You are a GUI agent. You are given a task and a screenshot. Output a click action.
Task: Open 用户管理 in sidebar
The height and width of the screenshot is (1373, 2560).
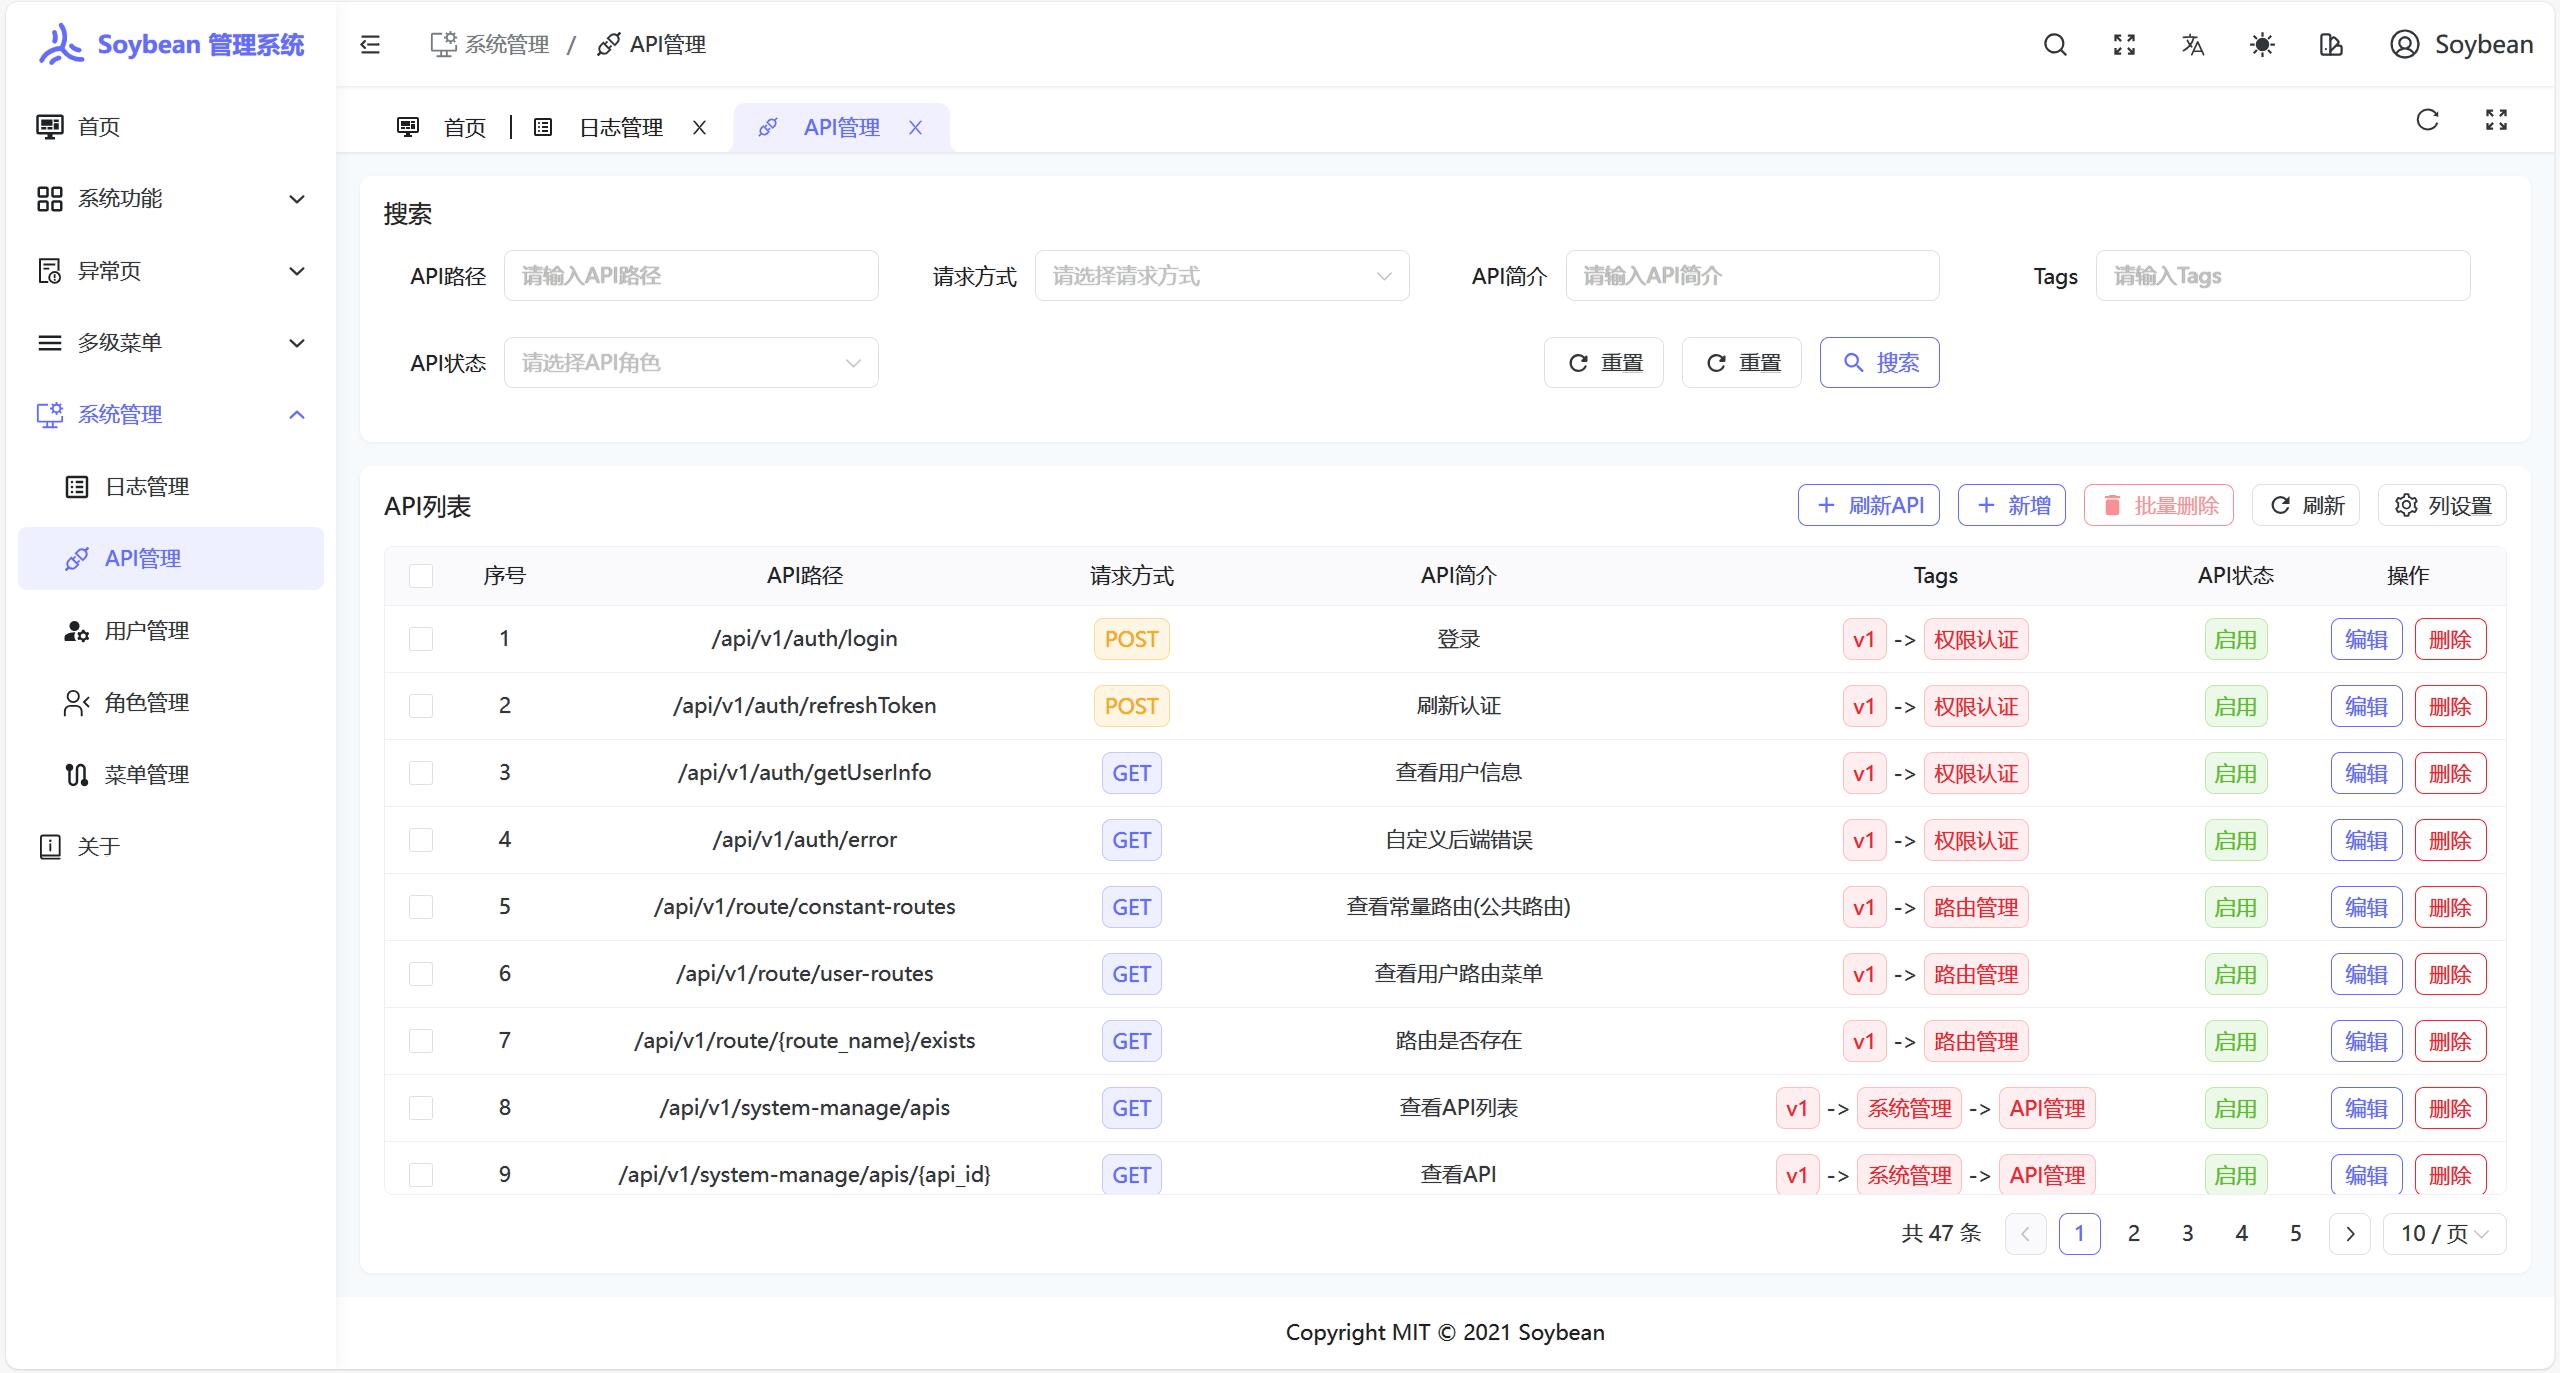(x=147, y=631)
